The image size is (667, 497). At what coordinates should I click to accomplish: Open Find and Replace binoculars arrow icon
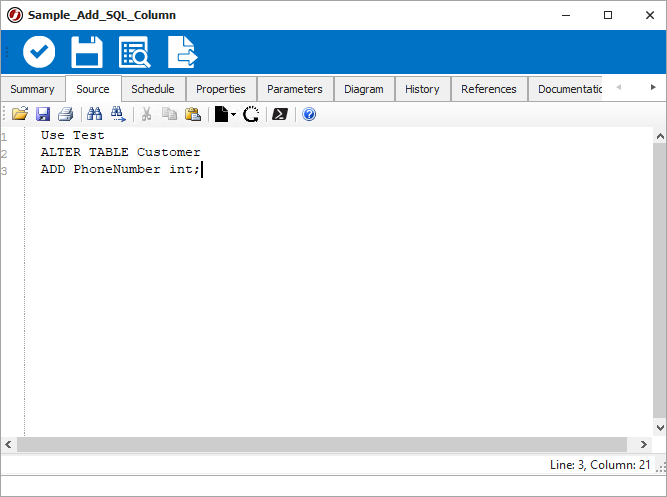[118, 114]
